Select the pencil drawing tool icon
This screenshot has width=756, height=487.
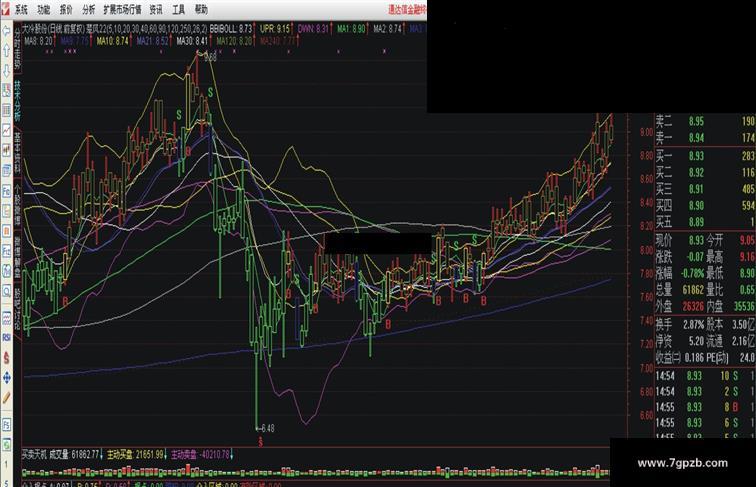tap(6, 398)
